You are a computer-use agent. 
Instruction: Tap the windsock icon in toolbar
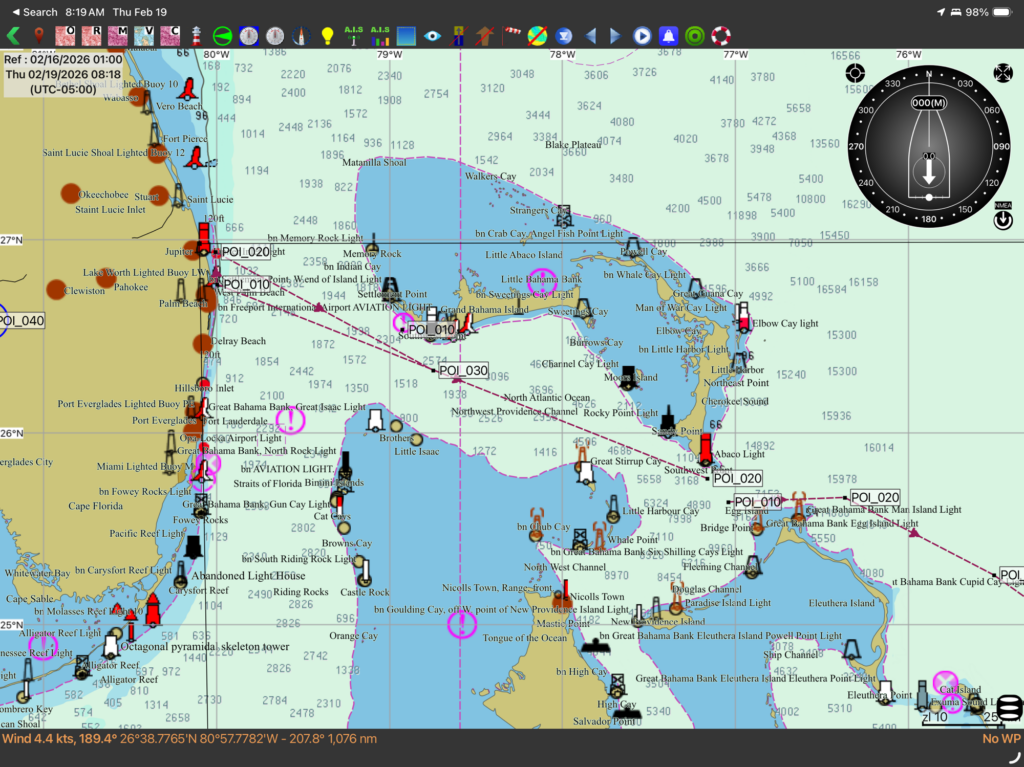[x=512, y=36]
